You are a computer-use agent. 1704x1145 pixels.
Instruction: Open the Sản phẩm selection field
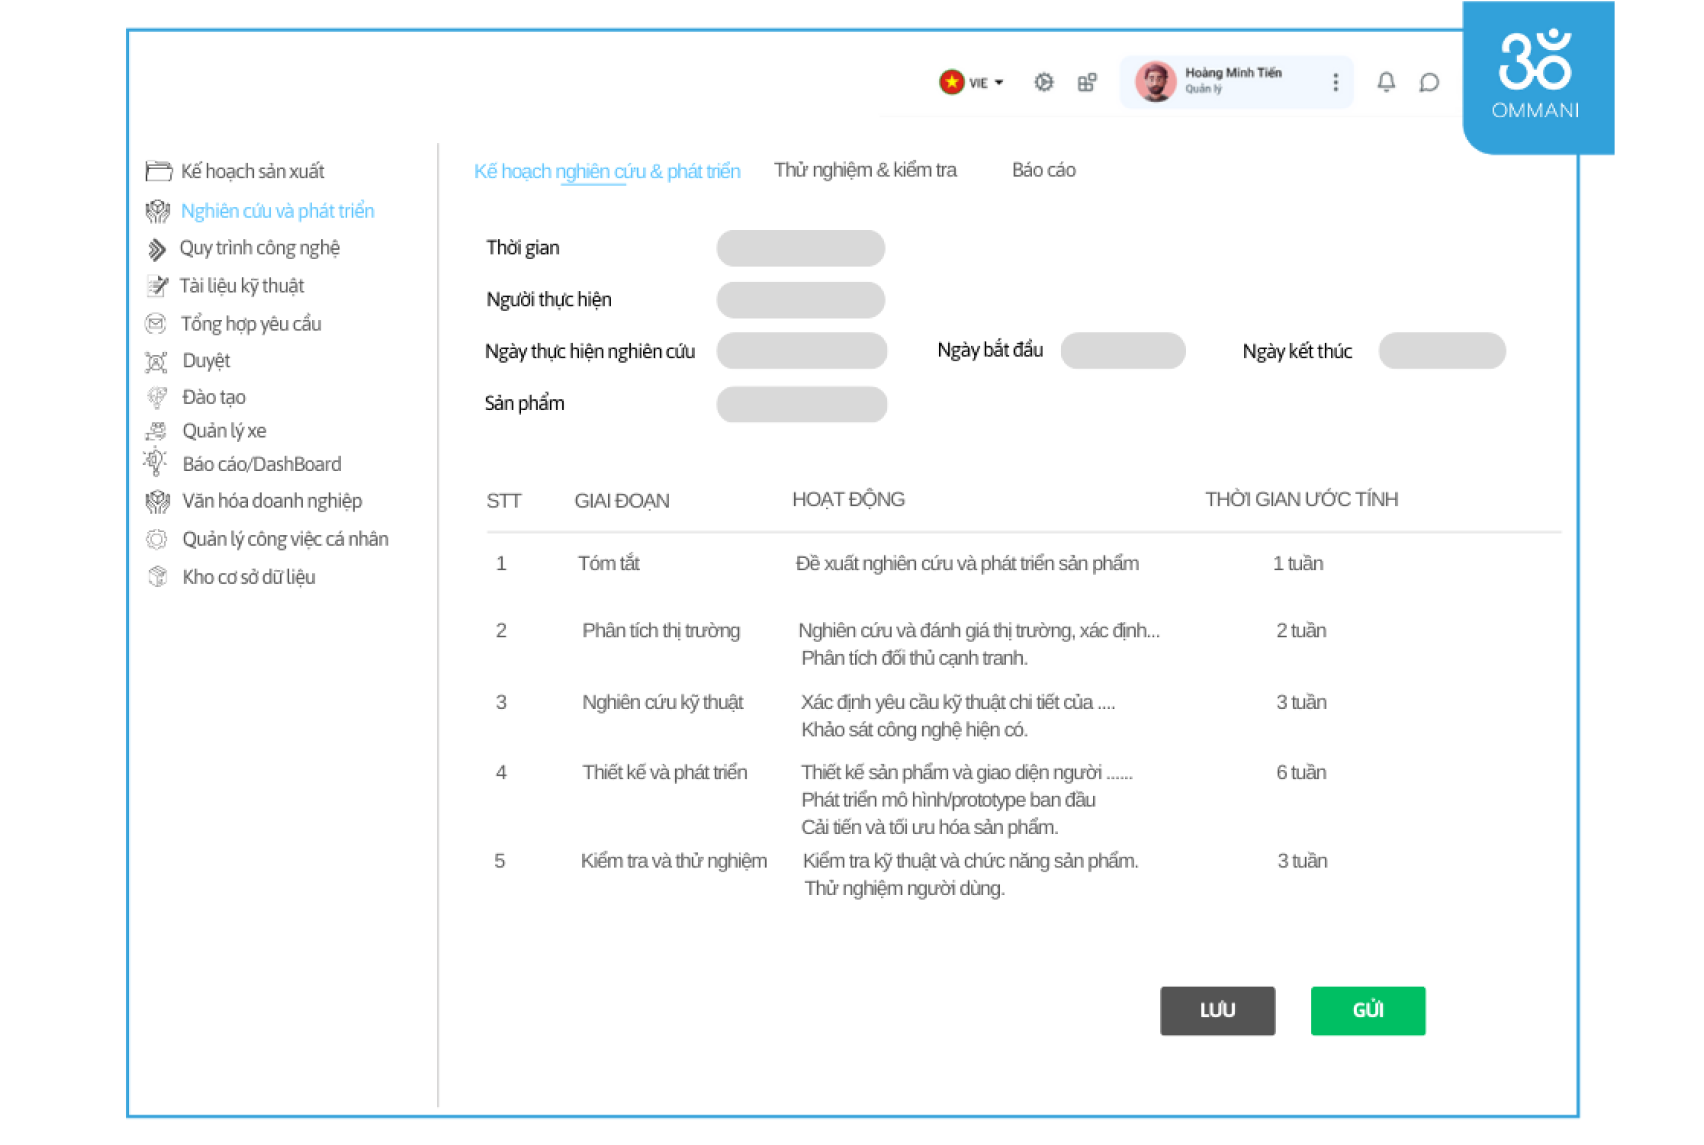coord(801,404)
